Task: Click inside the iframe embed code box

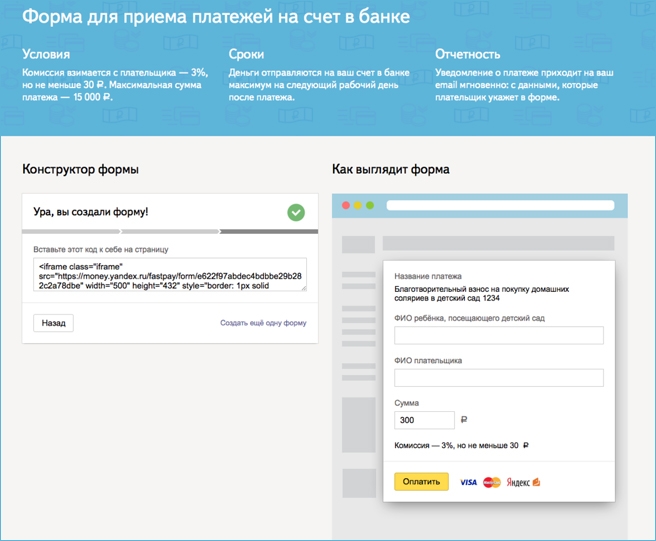Action: click(x=169, y=275)
